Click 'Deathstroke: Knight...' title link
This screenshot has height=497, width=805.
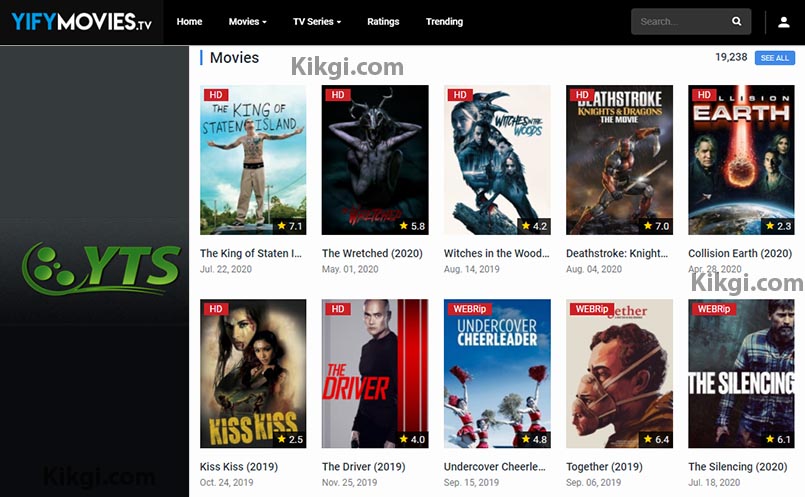(617, 253)
